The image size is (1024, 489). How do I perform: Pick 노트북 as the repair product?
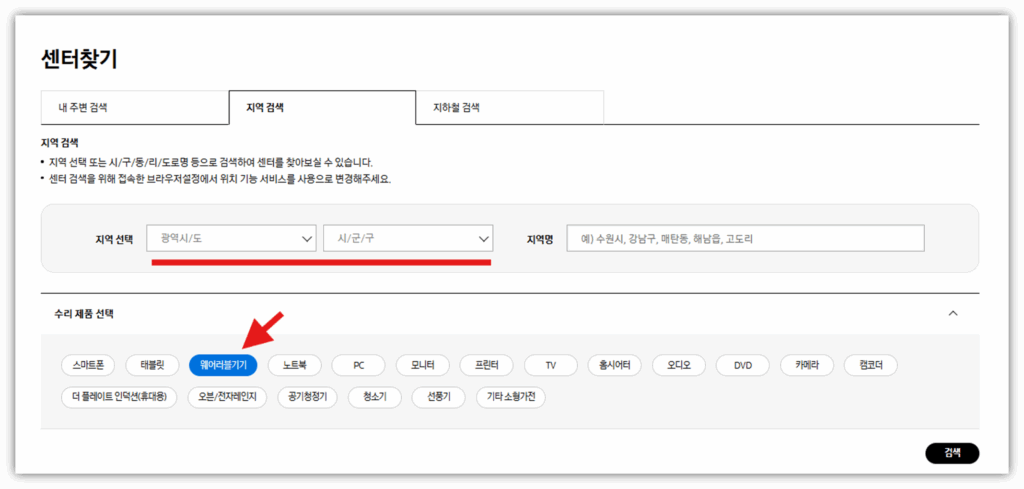[295, 365]
